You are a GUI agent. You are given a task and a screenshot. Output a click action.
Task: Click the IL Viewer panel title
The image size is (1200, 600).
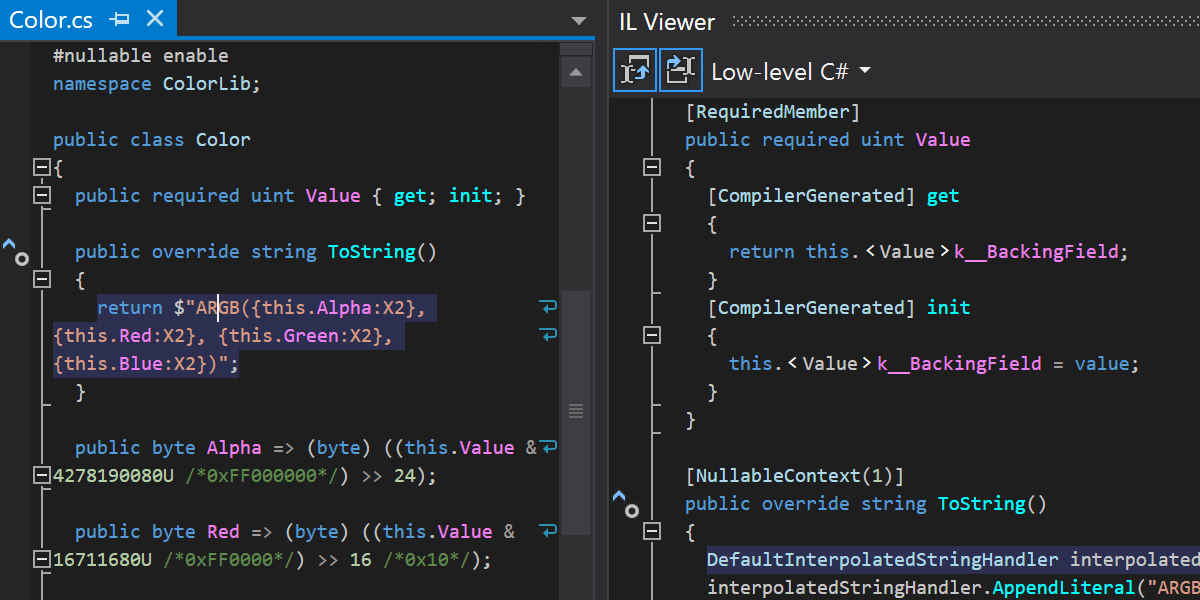[x=666, y=21]
